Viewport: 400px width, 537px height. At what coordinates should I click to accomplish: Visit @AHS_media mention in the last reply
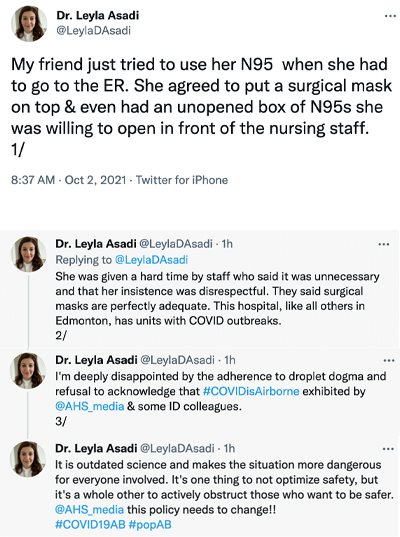(x=89, y=510)
